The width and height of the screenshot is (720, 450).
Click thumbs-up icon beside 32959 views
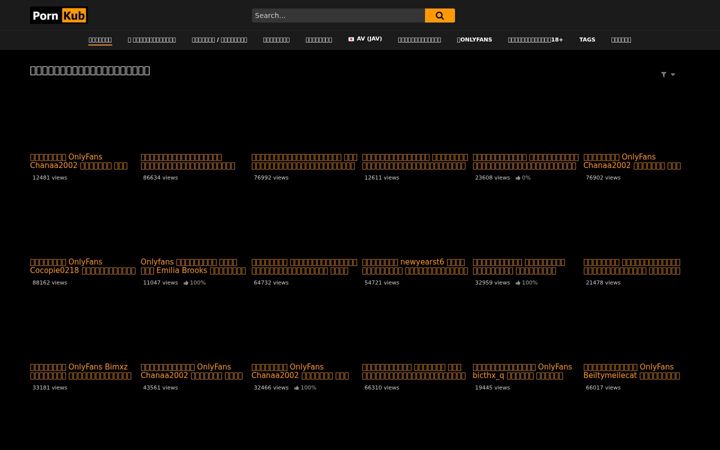pos(518,283)
